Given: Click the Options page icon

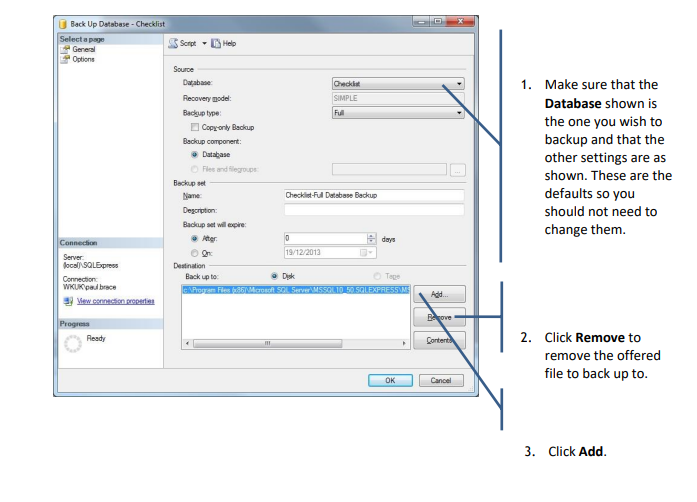Looking at the screenshot, I should pyautogui.click(x=66, y=59).
